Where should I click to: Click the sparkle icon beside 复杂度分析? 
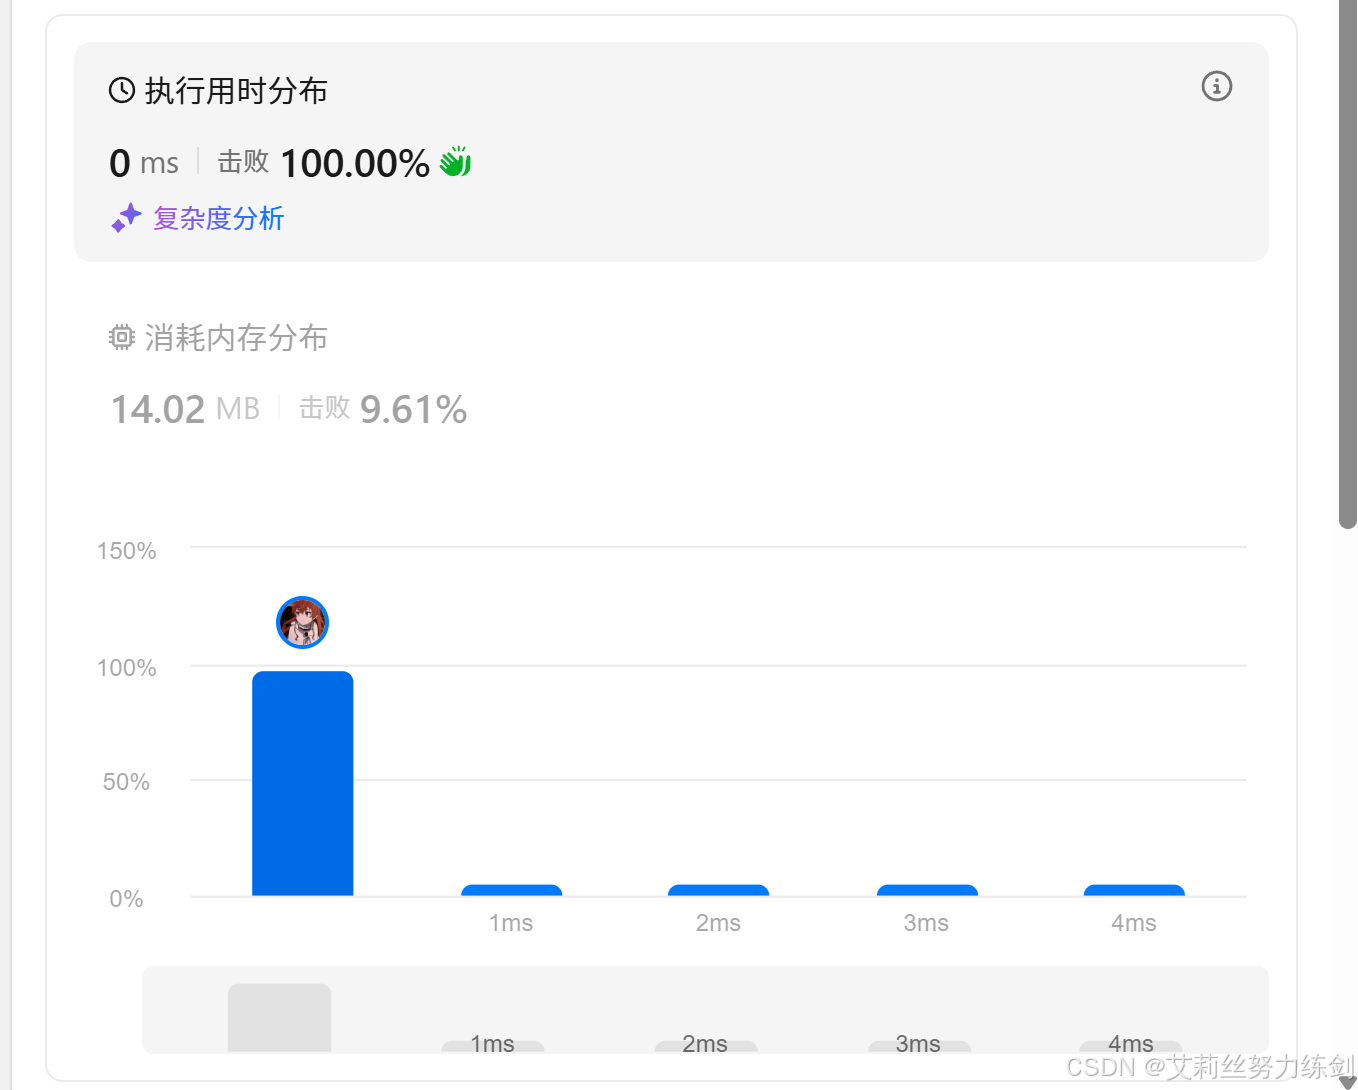tap(126, 218)
